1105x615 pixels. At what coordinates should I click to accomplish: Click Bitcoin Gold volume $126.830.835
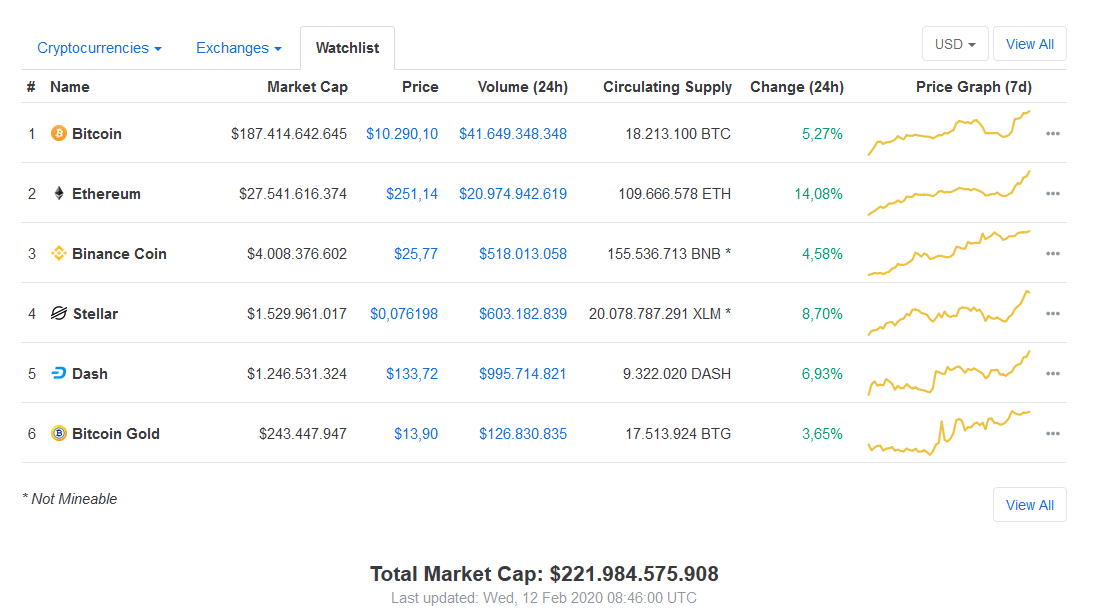tap(523, 434)
